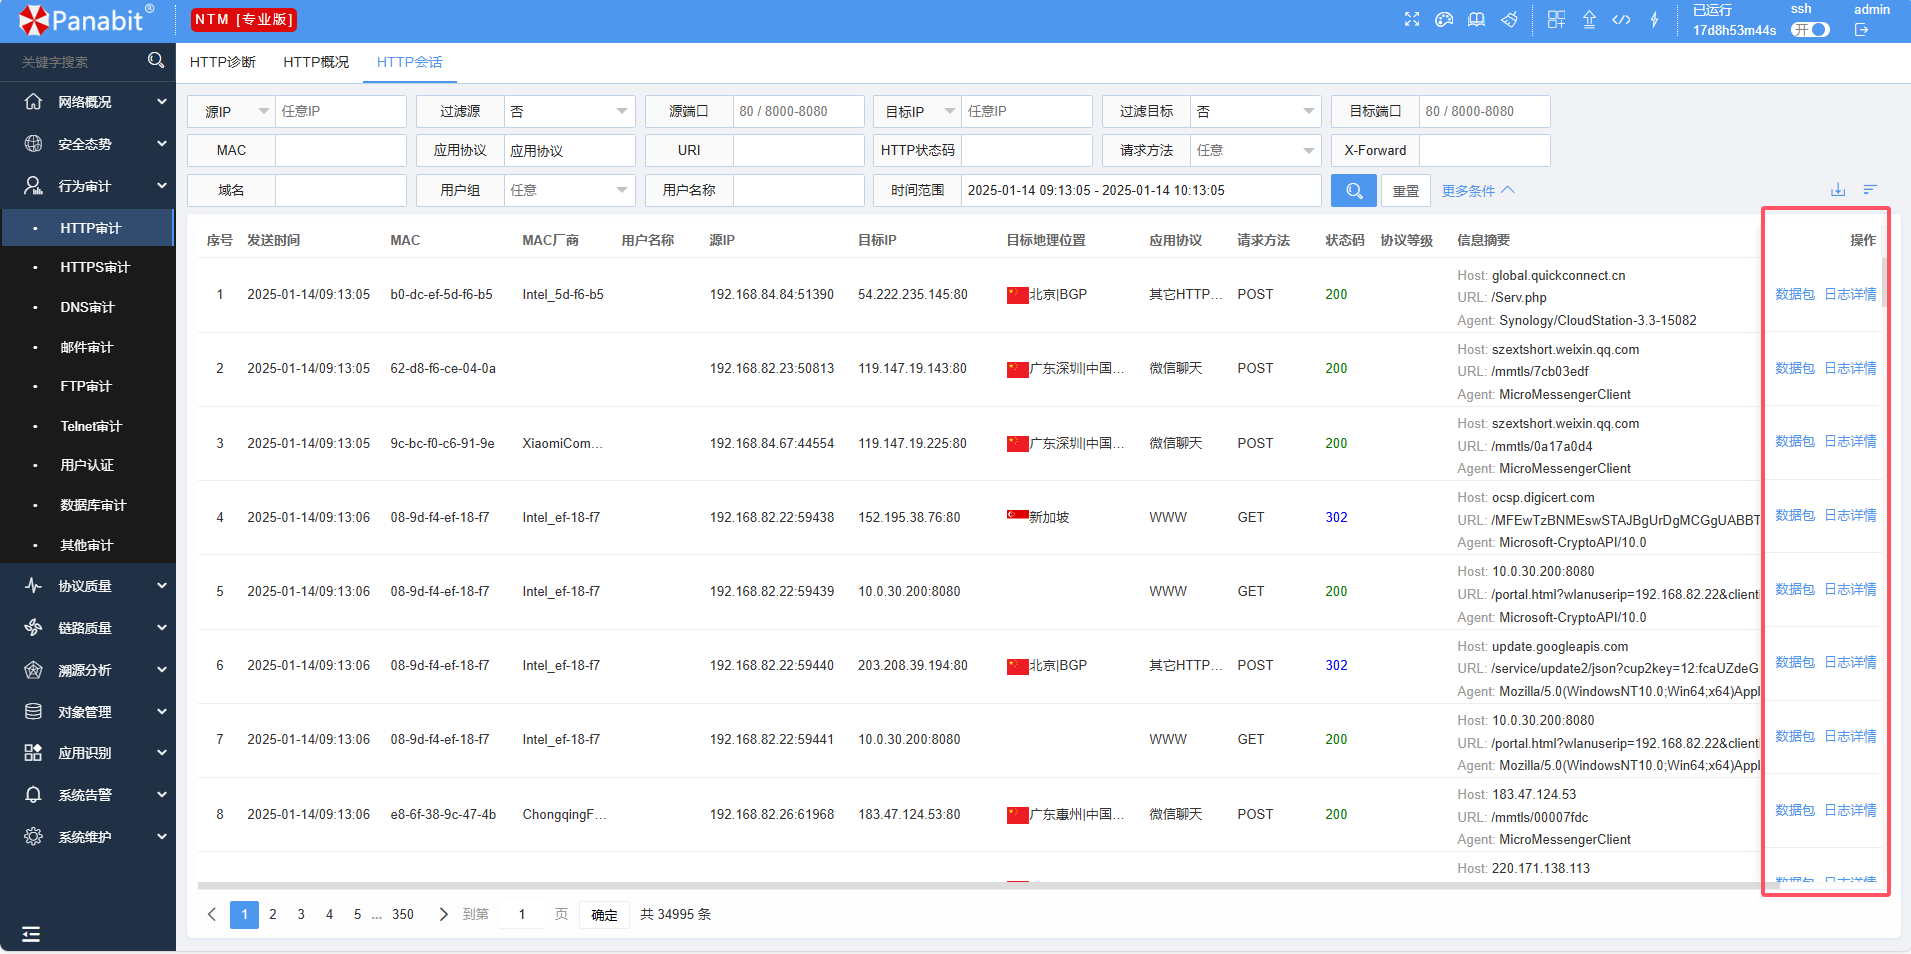The height and width of the screenshot is (954, 1911).
Task: Click the column sort settings icon
Action: 1870,190
